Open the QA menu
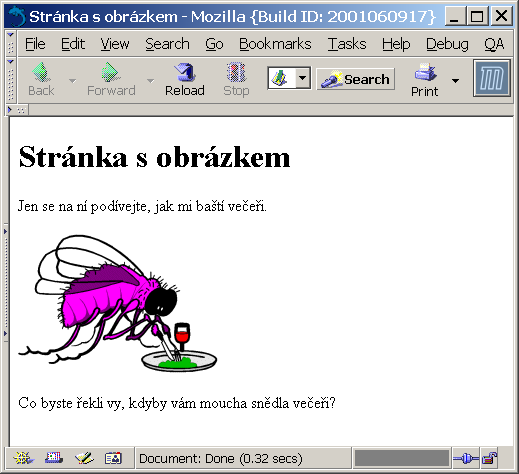 494,44
